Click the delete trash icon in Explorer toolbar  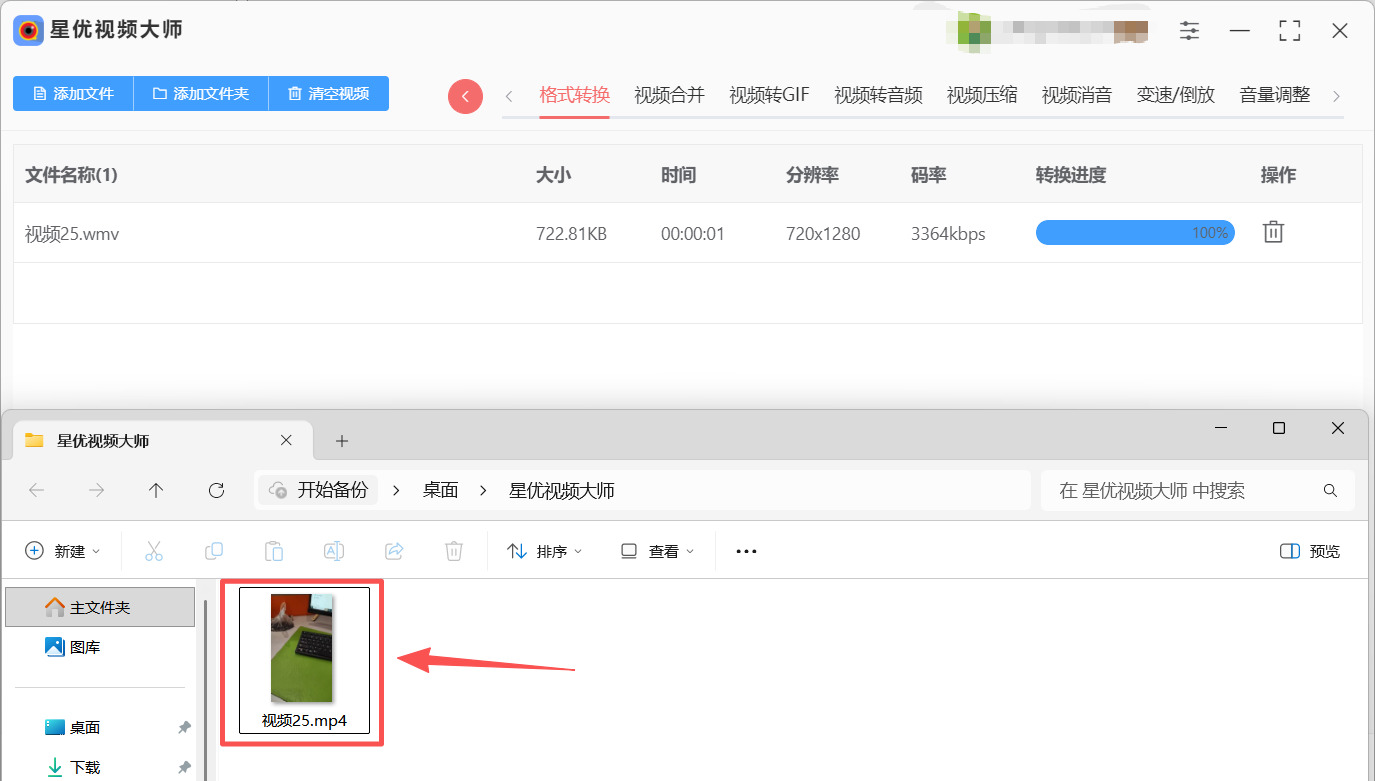454,551
